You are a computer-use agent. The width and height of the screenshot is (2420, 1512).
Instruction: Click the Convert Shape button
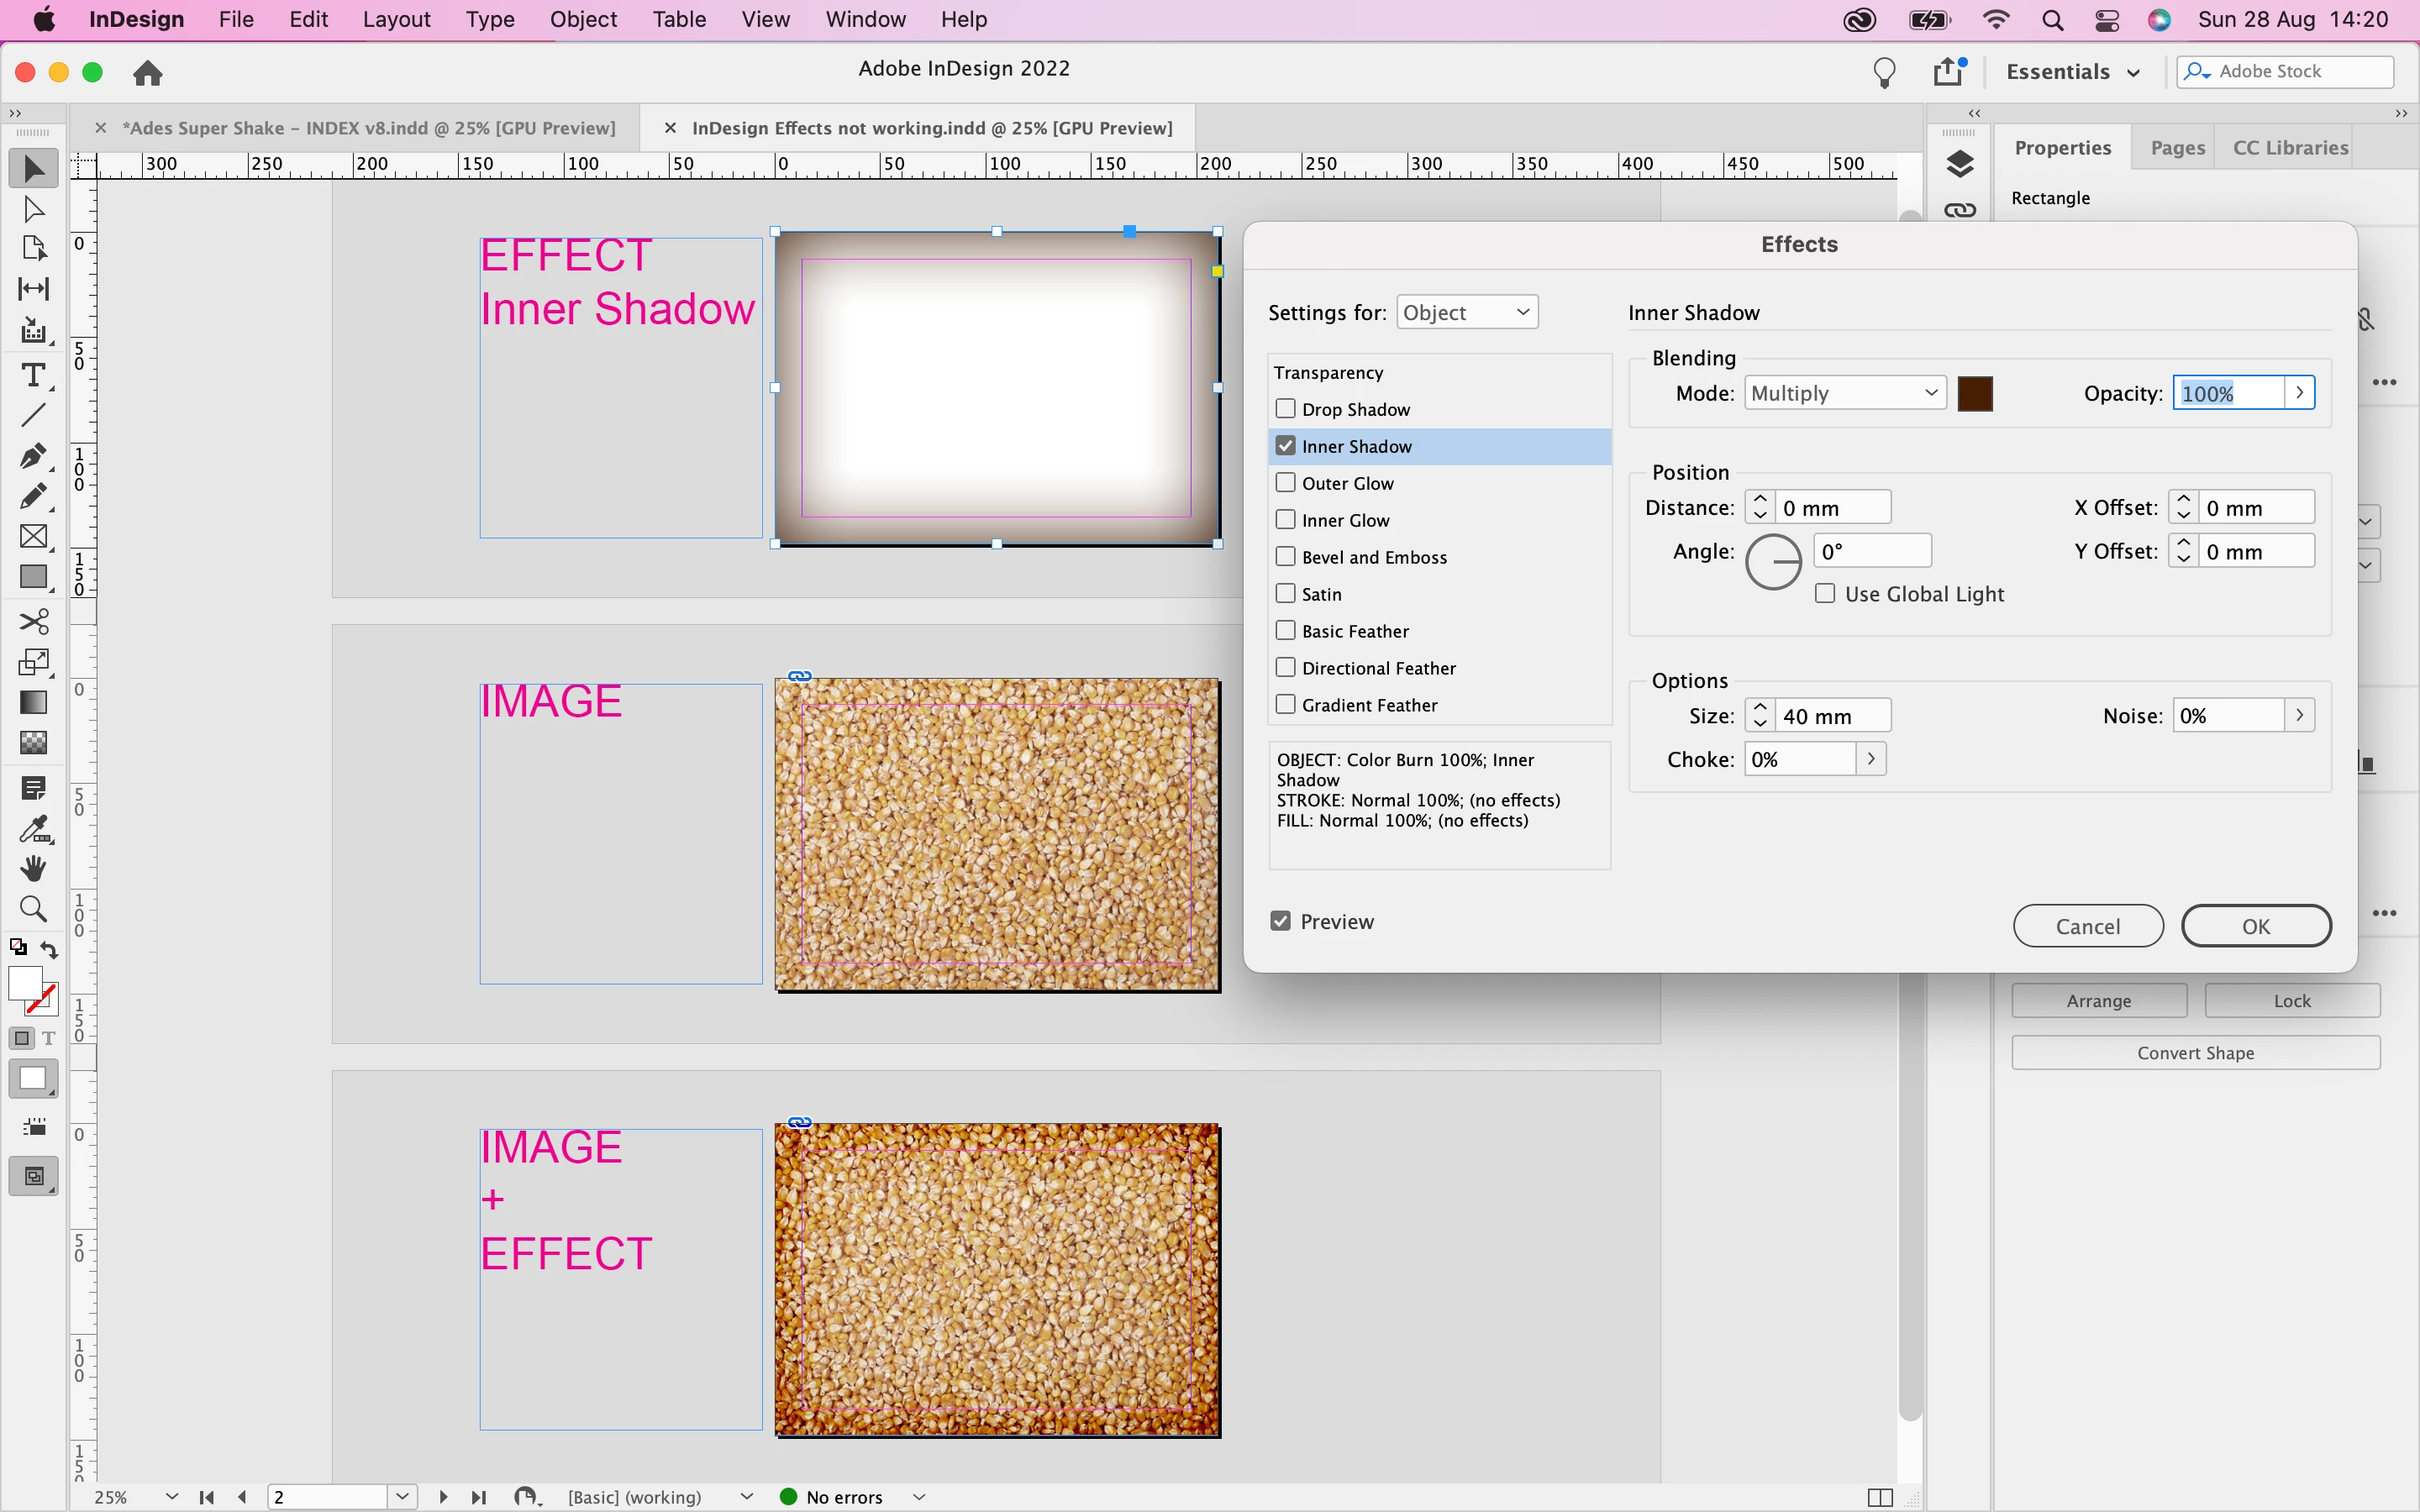coord(2195,1053)
